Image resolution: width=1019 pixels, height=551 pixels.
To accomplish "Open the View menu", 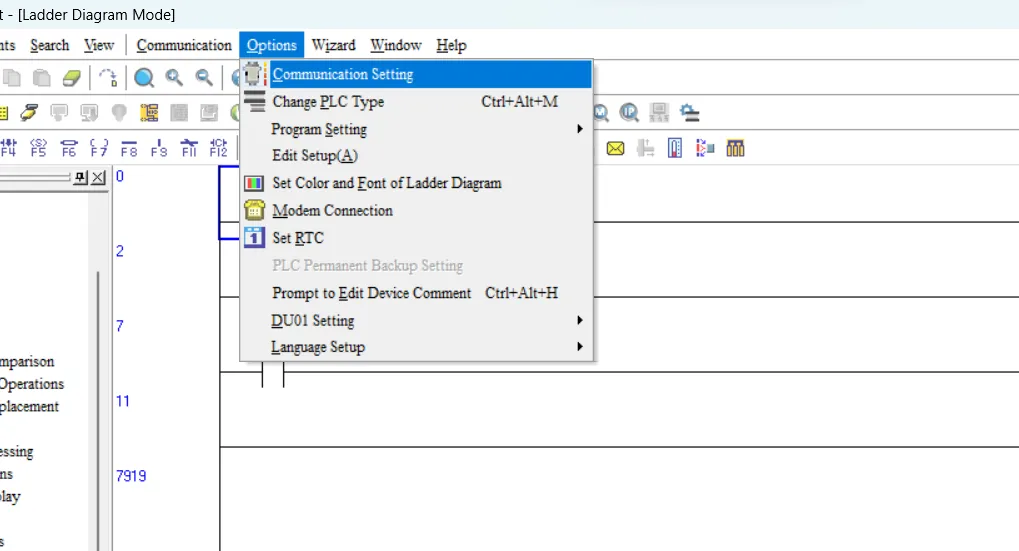I will [x=99, y=45].
